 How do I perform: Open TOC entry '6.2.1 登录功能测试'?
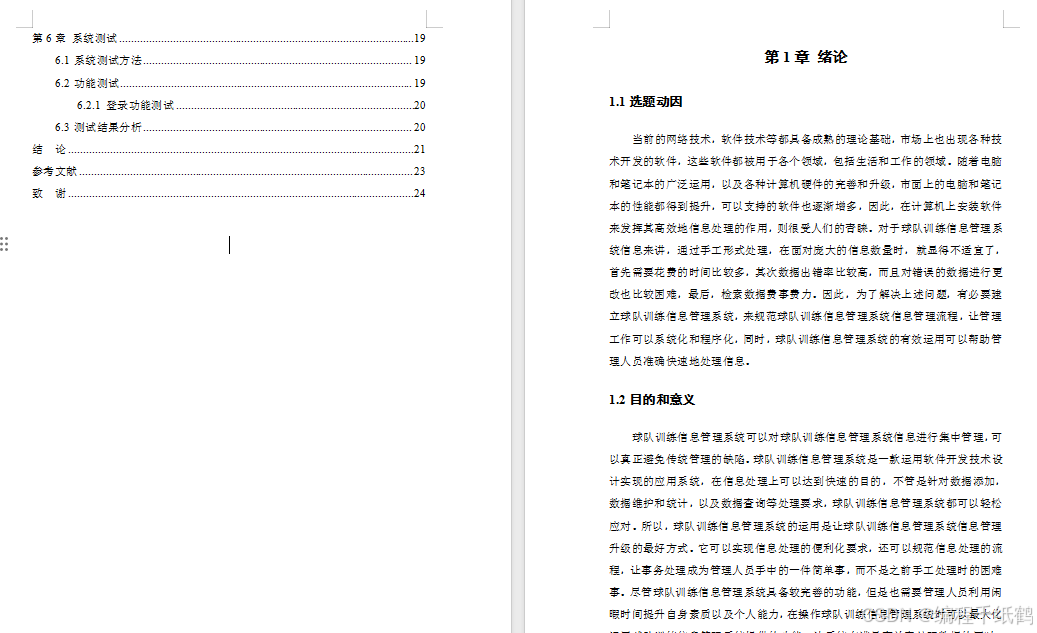(x=251, y=105)
